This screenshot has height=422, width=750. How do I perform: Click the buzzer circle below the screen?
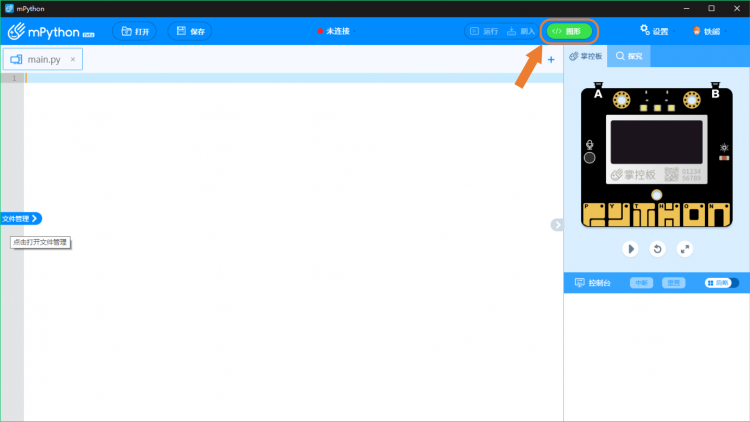click(x=657, y=195)
